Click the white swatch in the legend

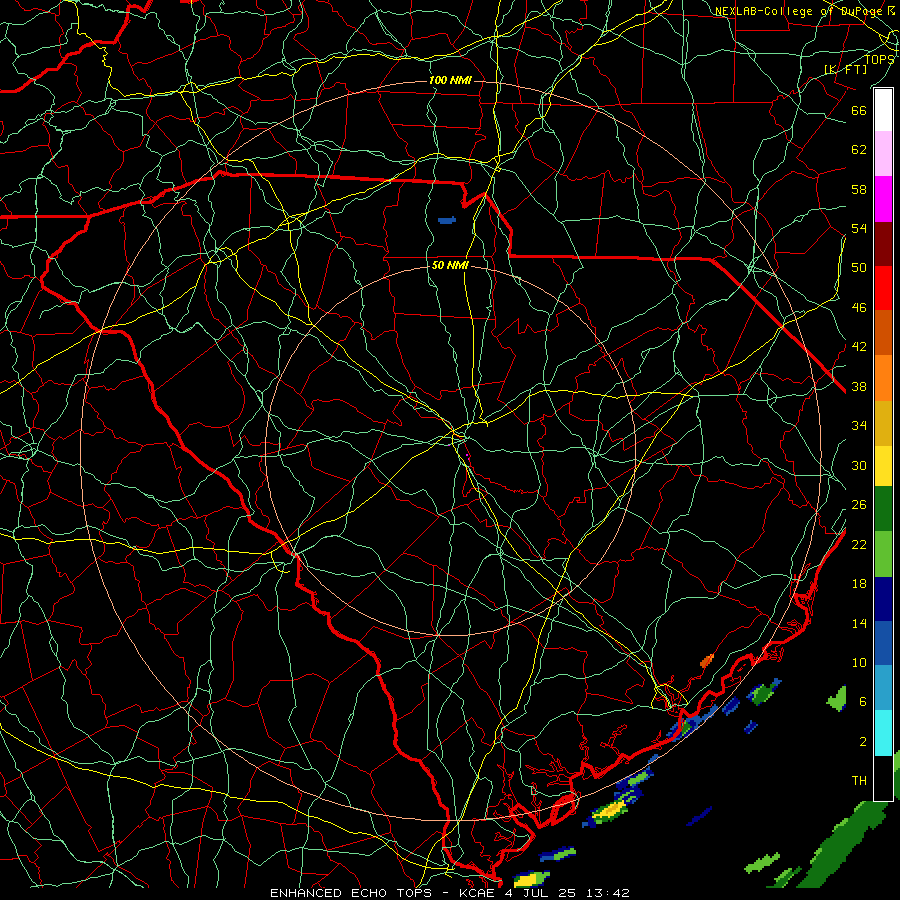[883, 110]
